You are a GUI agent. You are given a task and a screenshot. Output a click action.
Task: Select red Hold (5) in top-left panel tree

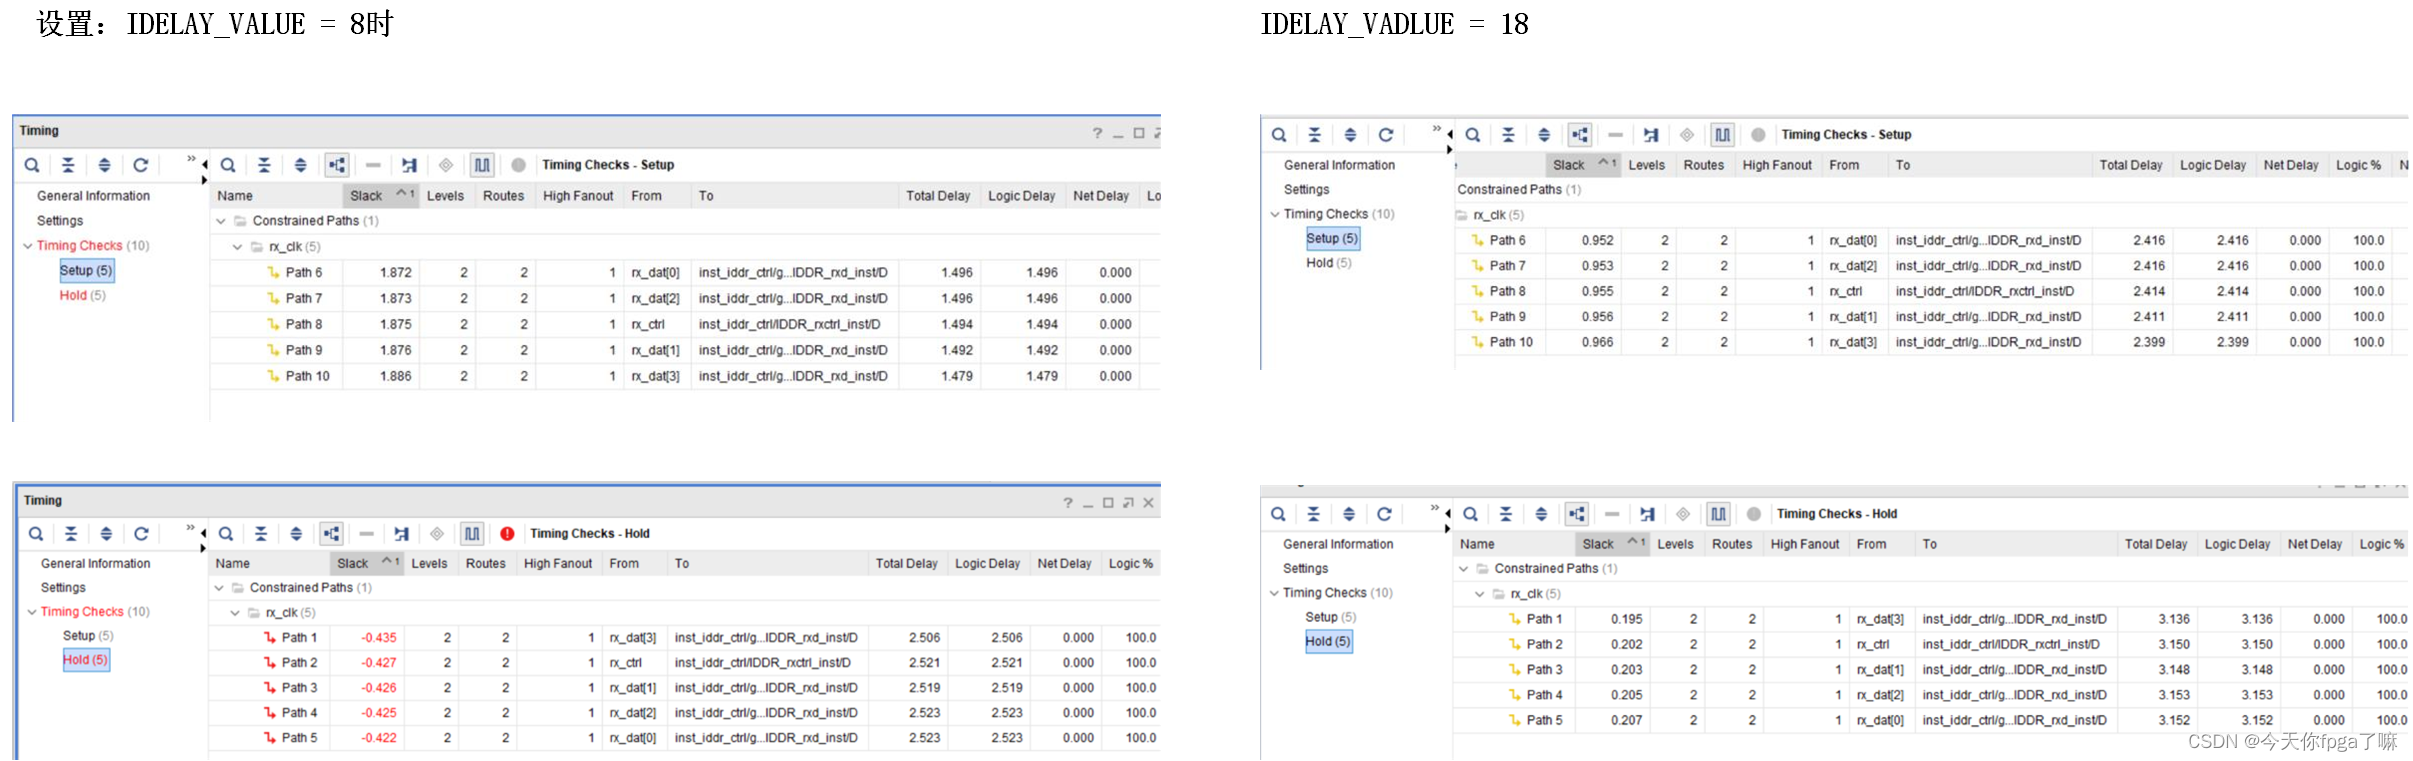point(82,296)
